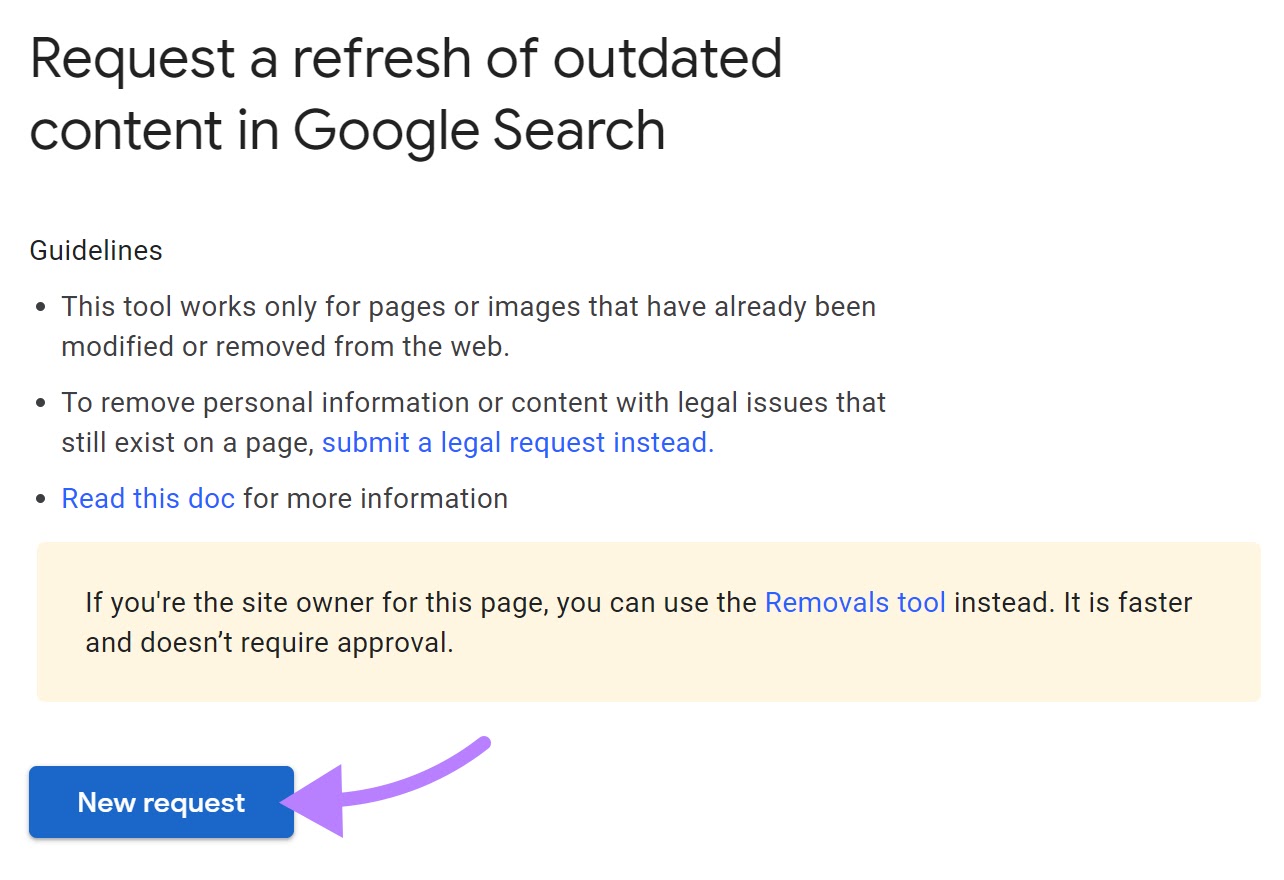Screen dimensions: 1284x880
Task: Click the third guidelines bullet point
Action: tap(284, 497)
